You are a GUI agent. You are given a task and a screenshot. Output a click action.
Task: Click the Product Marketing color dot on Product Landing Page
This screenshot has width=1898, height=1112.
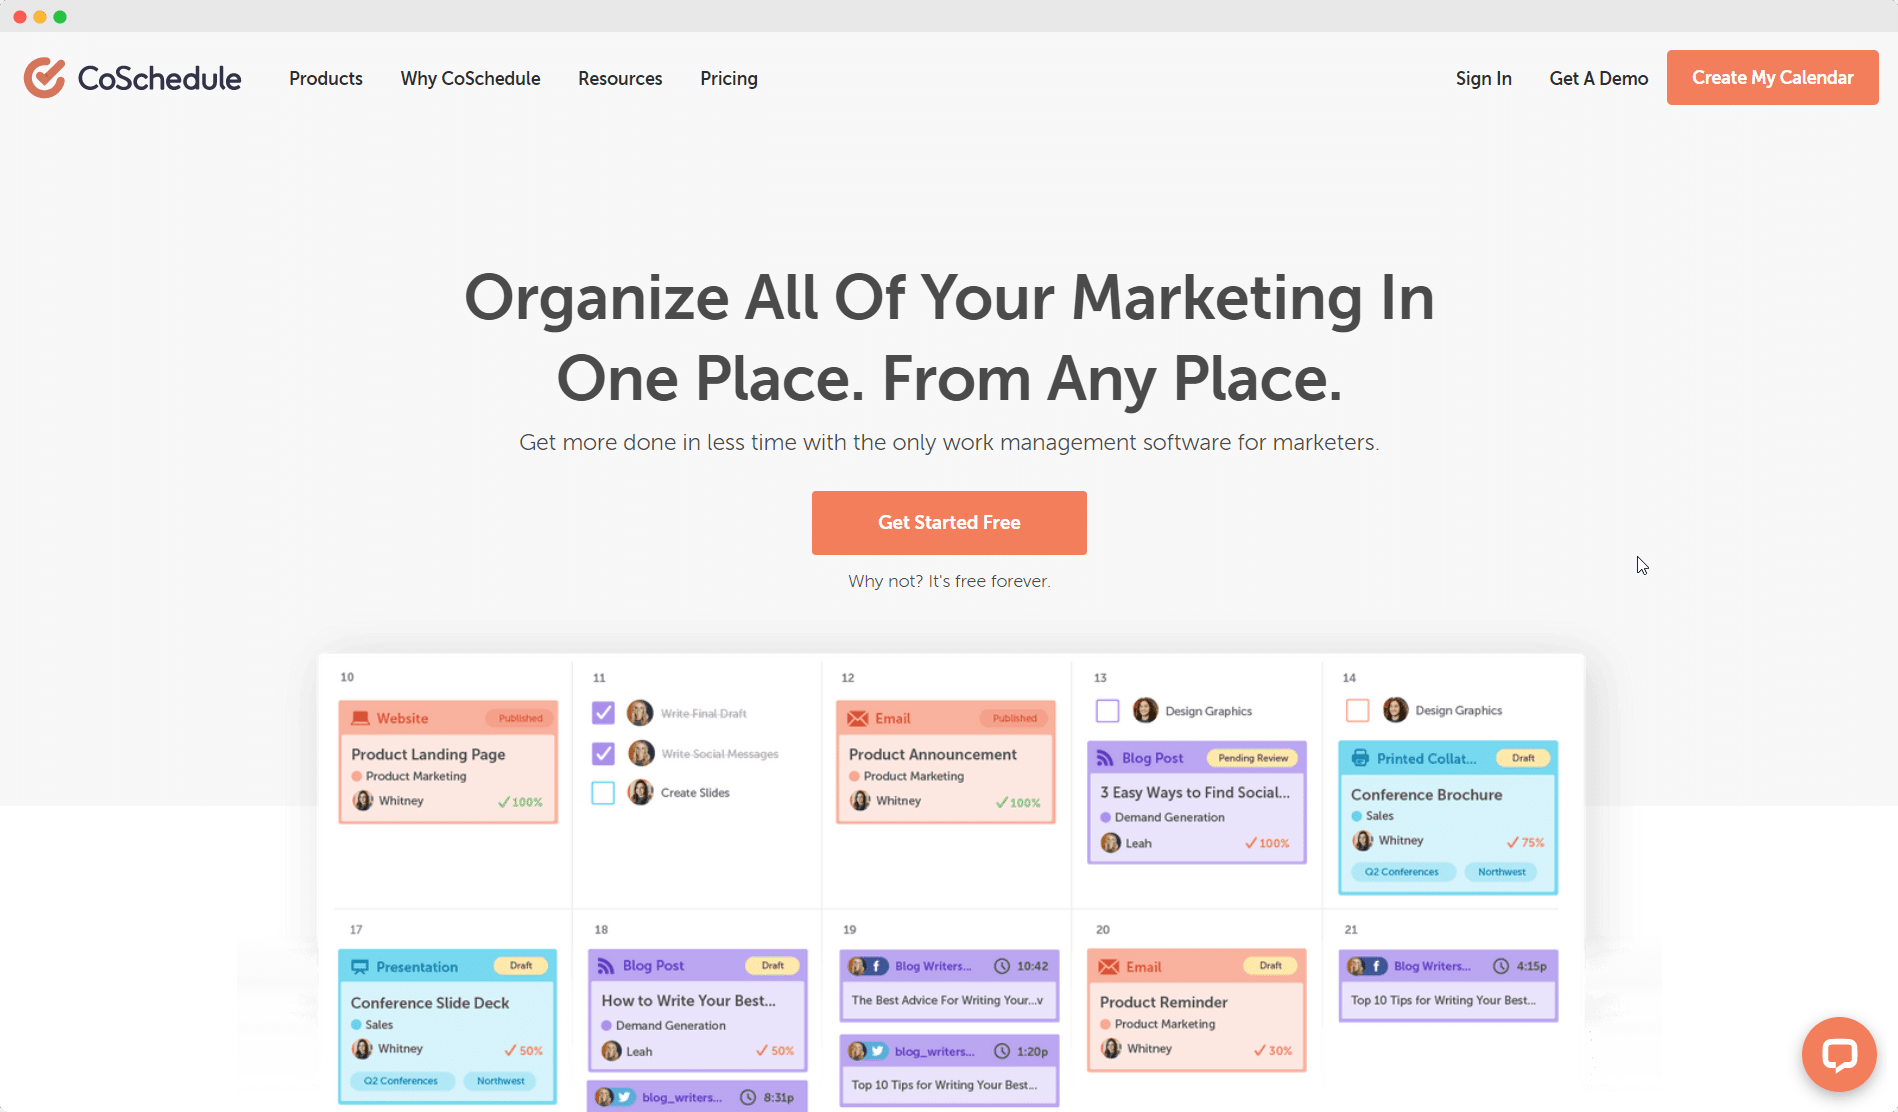tap(356, 776)
